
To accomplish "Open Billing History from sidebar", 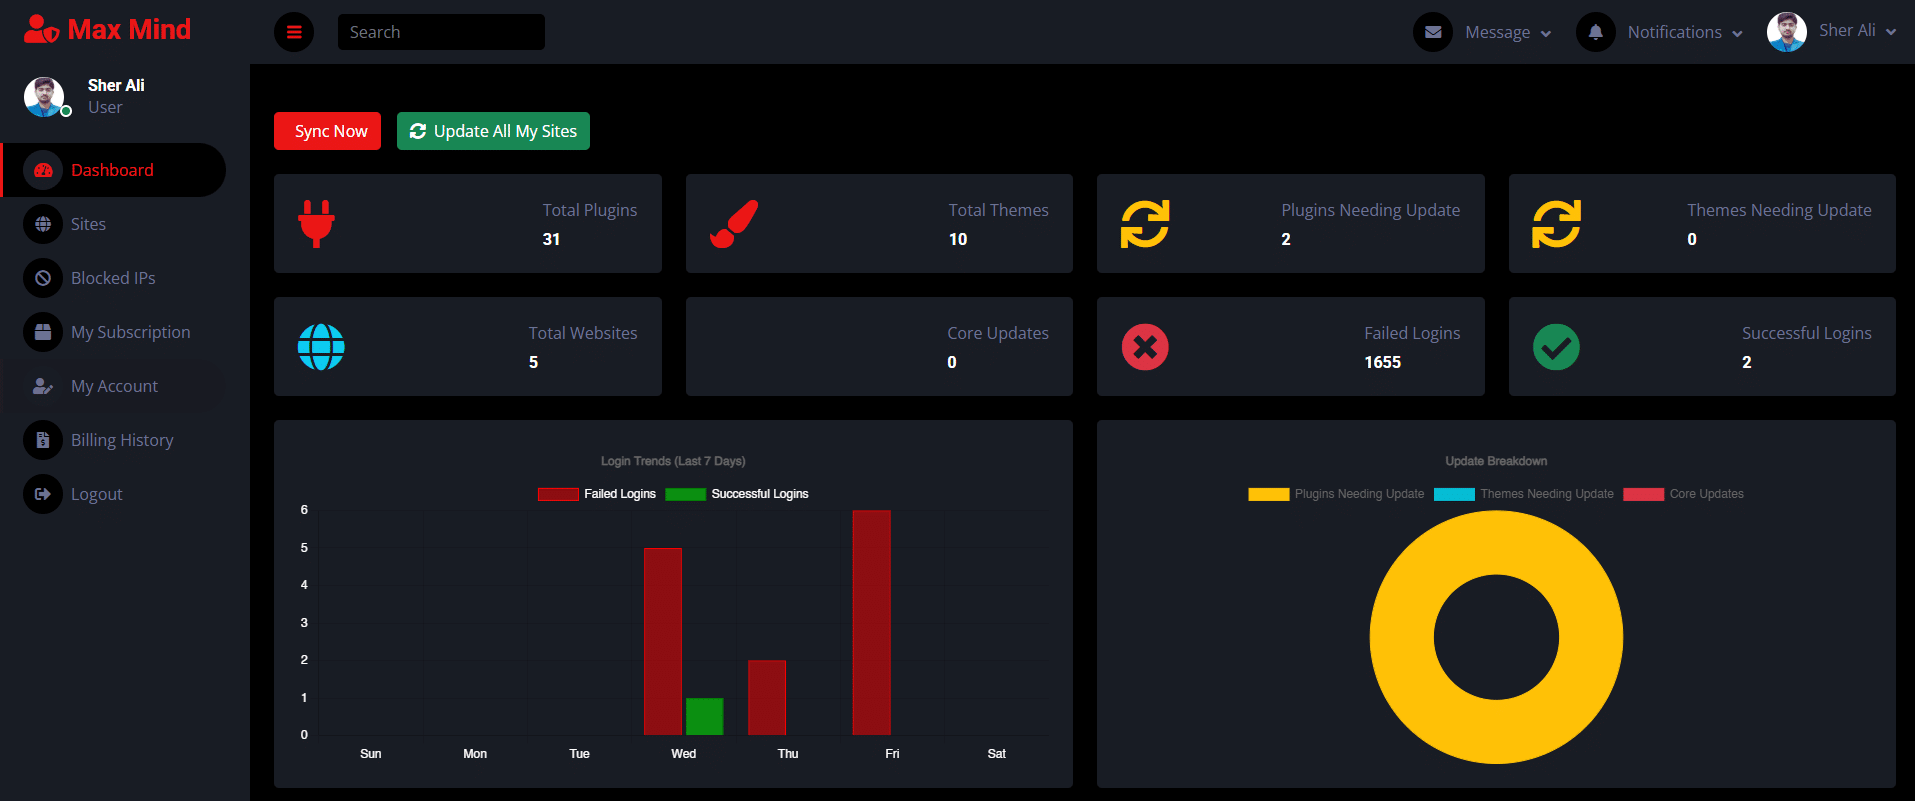I will 114,440.
